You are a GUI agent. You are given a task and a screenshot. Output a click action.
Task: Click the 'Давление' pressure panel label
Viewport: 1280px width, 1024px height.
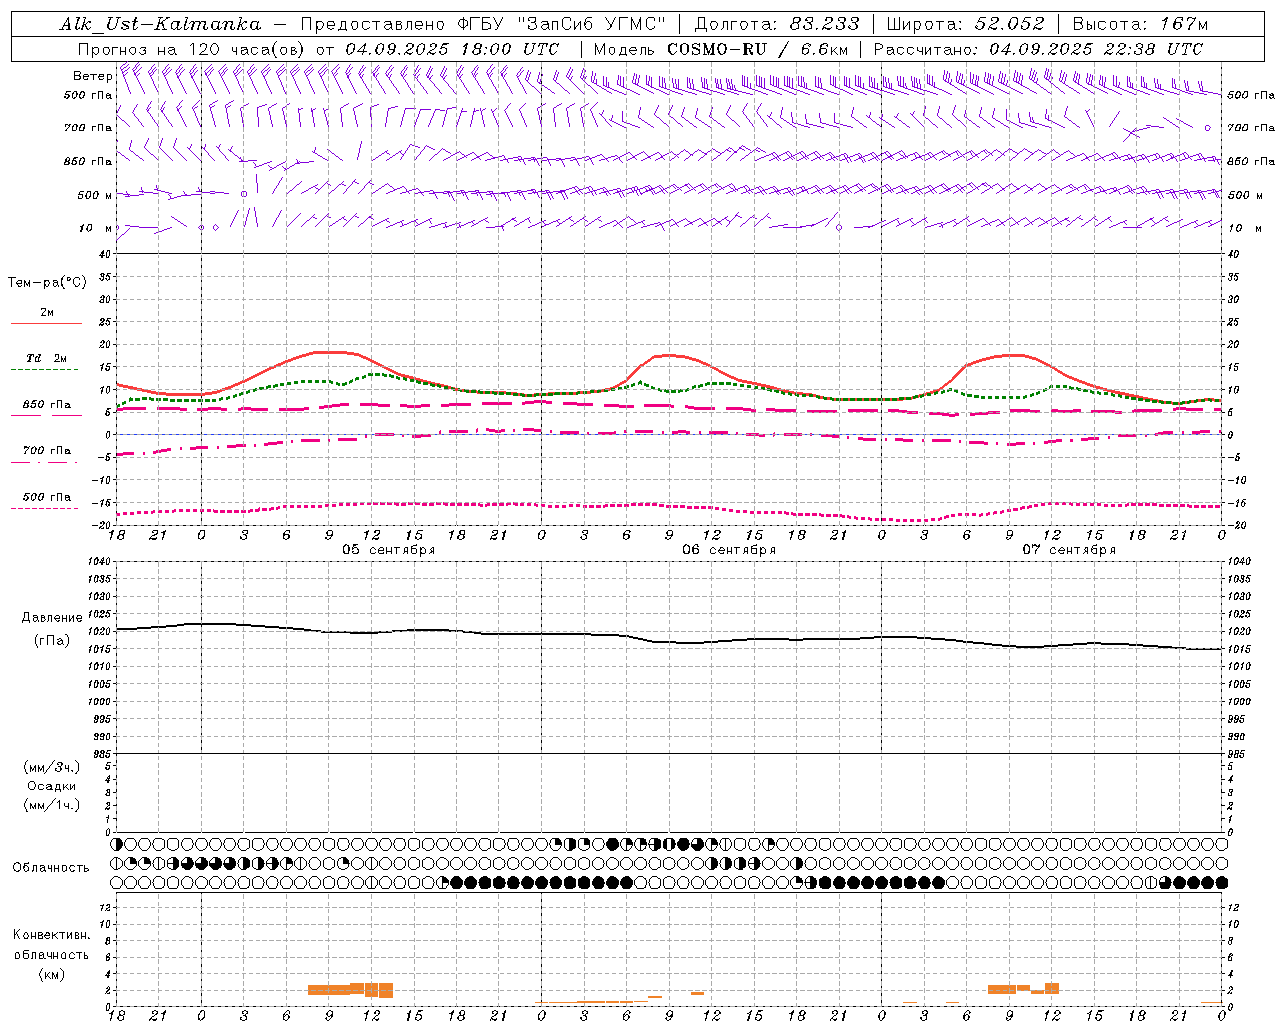[52, 618]
